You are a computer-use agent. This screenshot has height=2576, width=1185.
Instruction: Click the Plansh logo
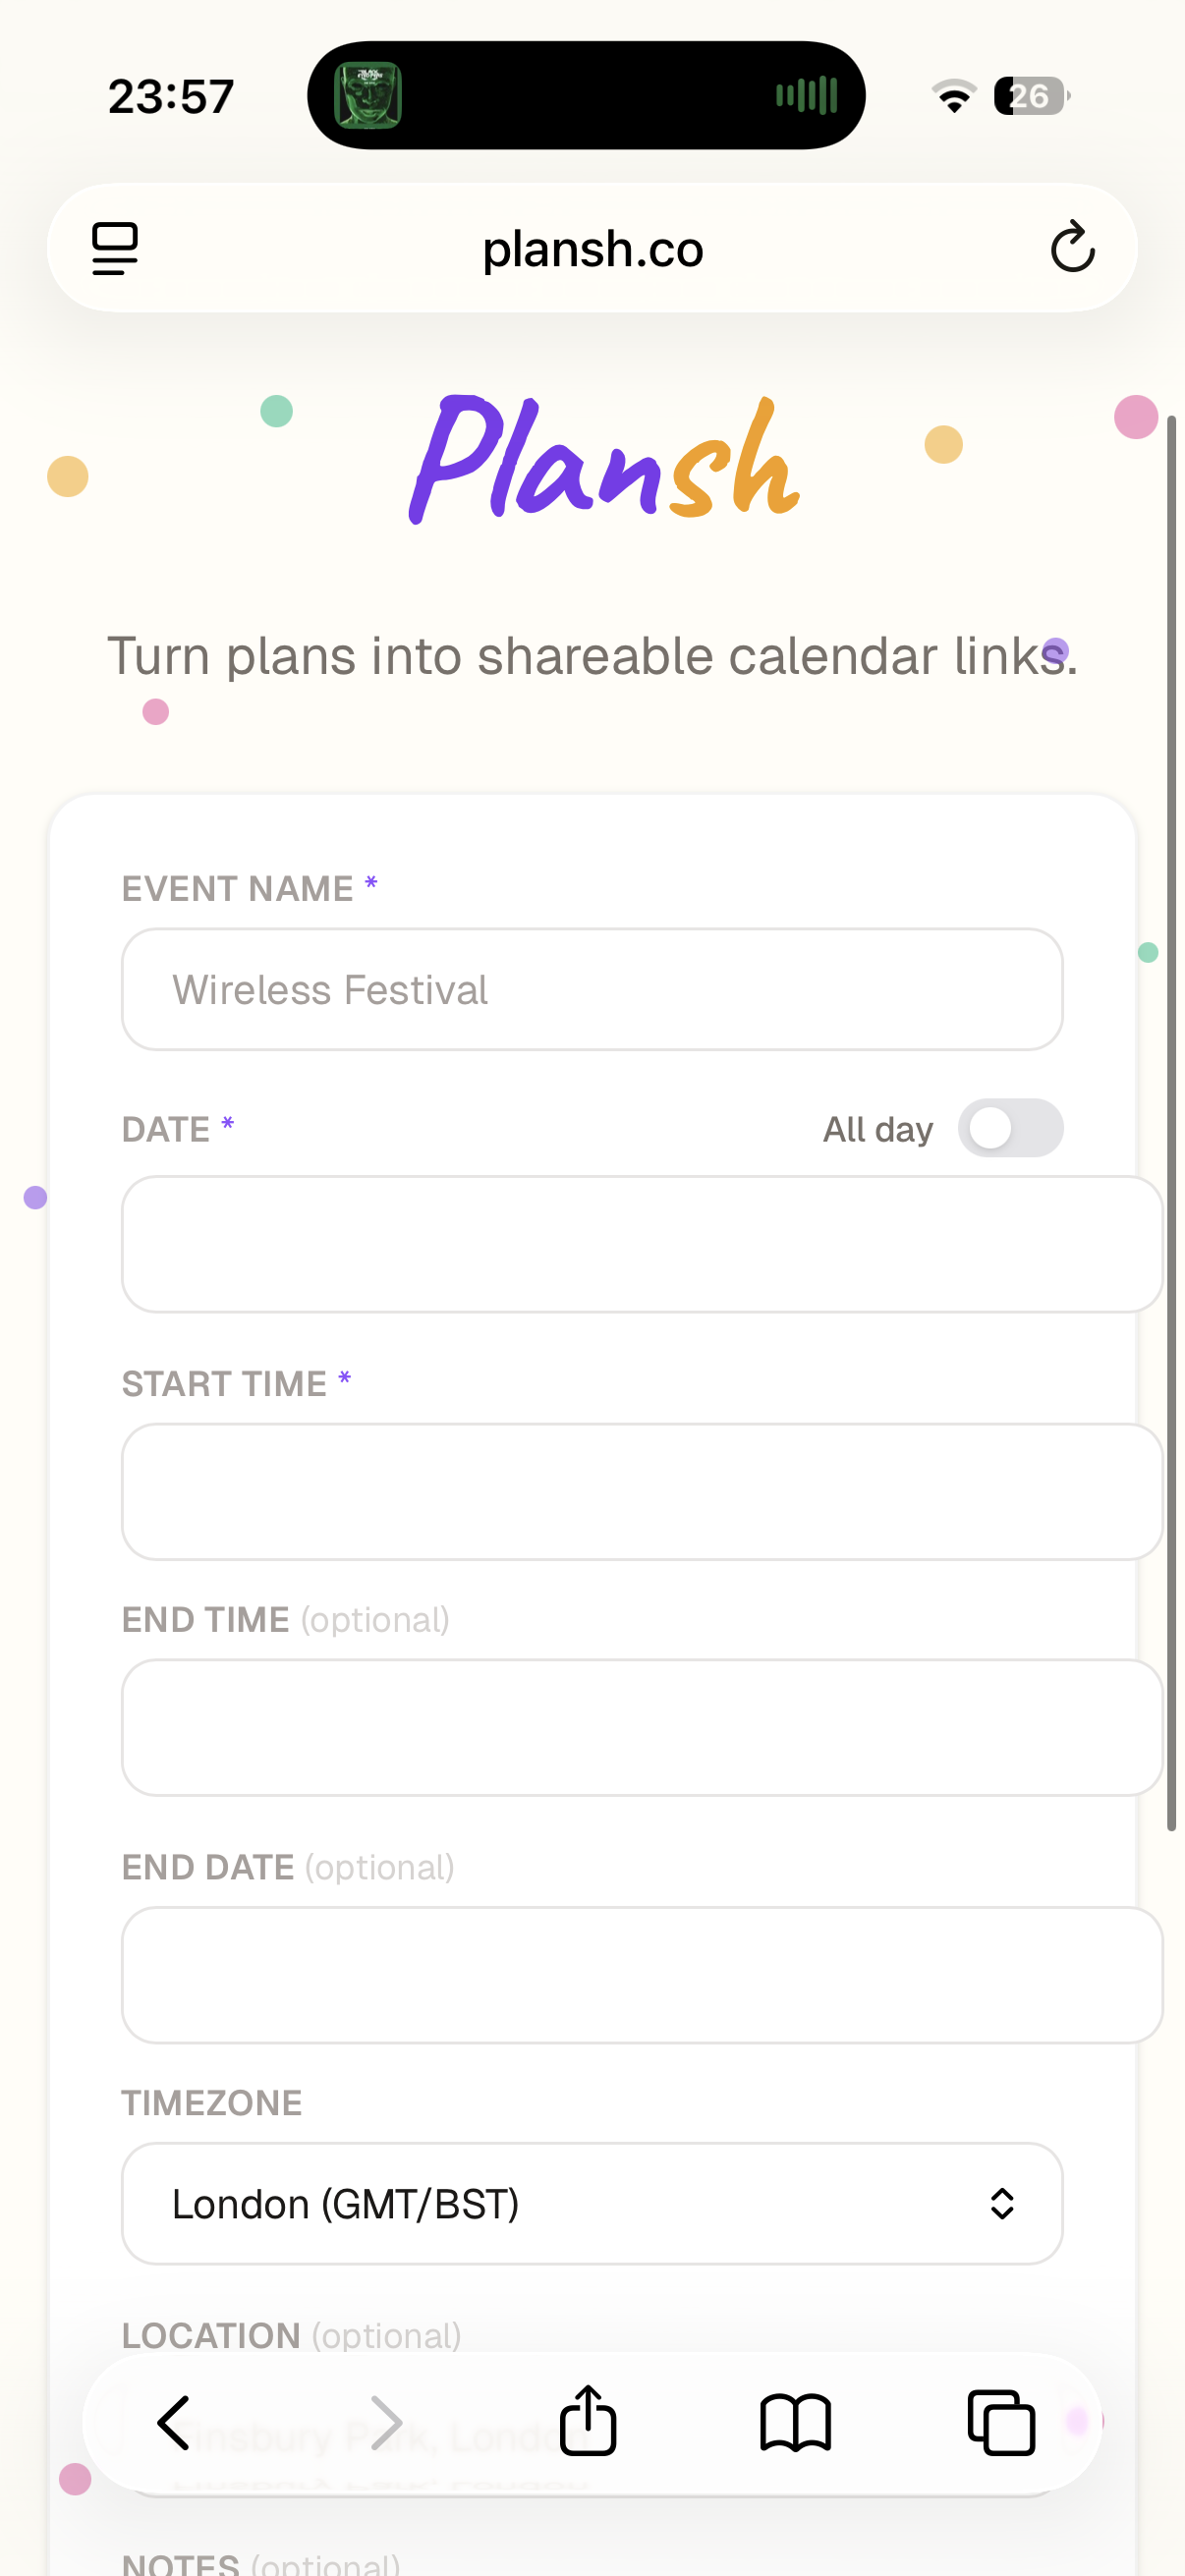click(x=603, y=461)
